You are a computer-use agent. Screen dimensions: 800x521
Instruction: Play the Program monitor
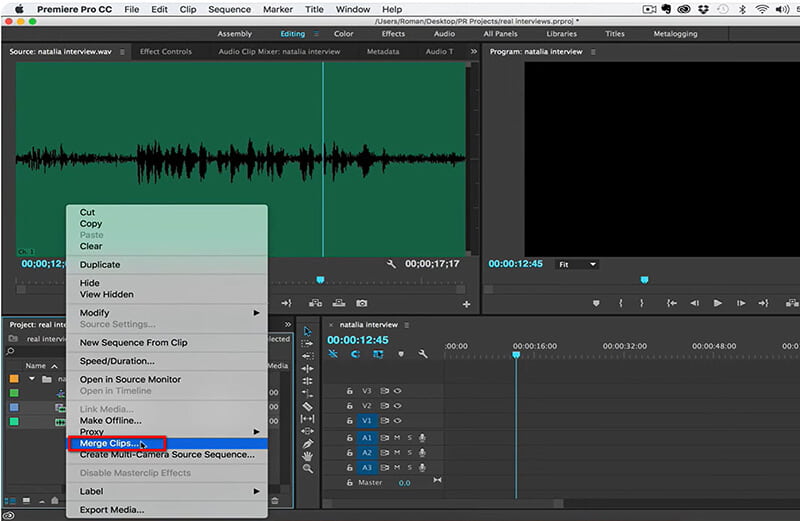717,303
